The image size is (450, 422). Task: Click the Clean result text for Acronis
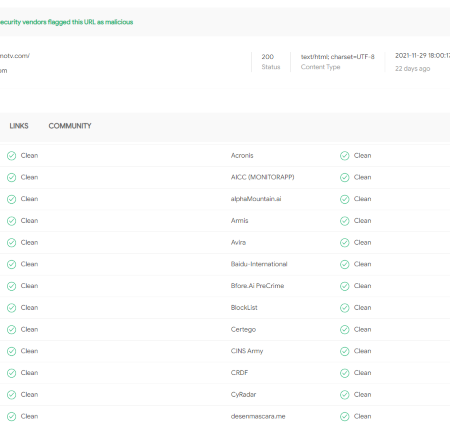[362, 155]
